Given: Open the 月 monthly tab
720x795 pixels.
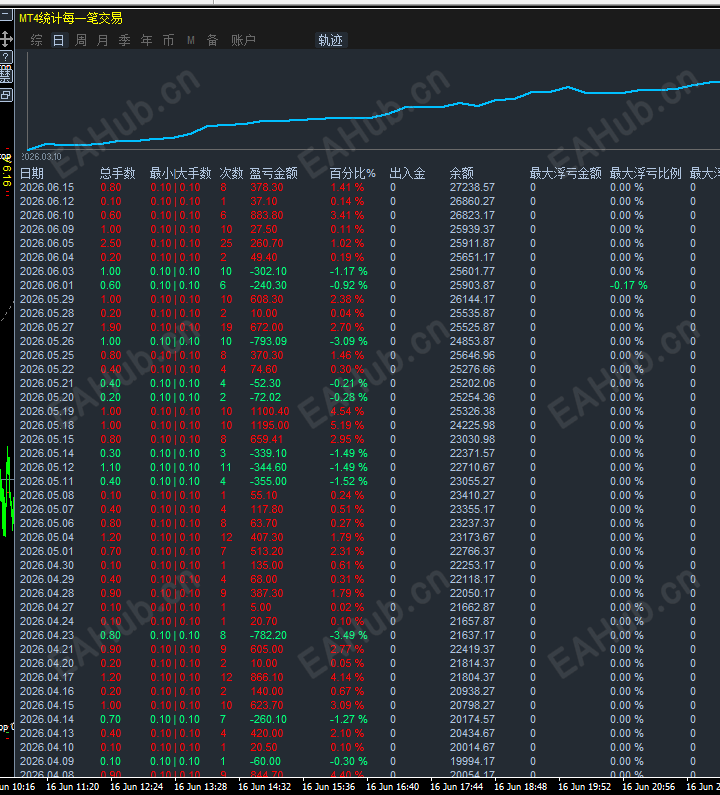Looking at the screenshot, I should [102, 40].
